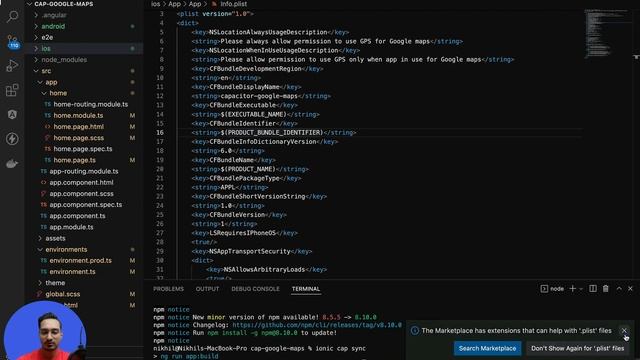Open home.page.spec.ts file
Image resolution: width=640 pixels, height=360 pixels.
coord(84,149)
